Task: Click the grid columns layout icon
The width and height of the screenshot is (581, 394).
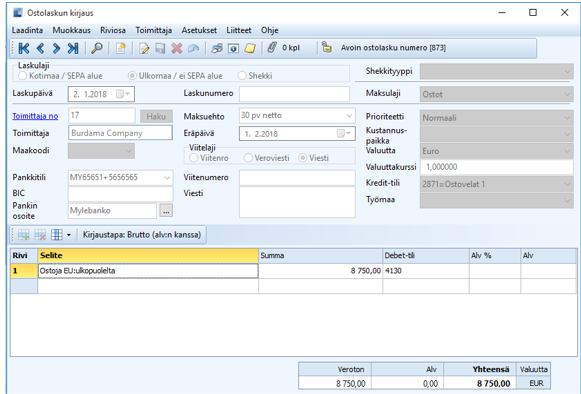Action: (57, 235)
